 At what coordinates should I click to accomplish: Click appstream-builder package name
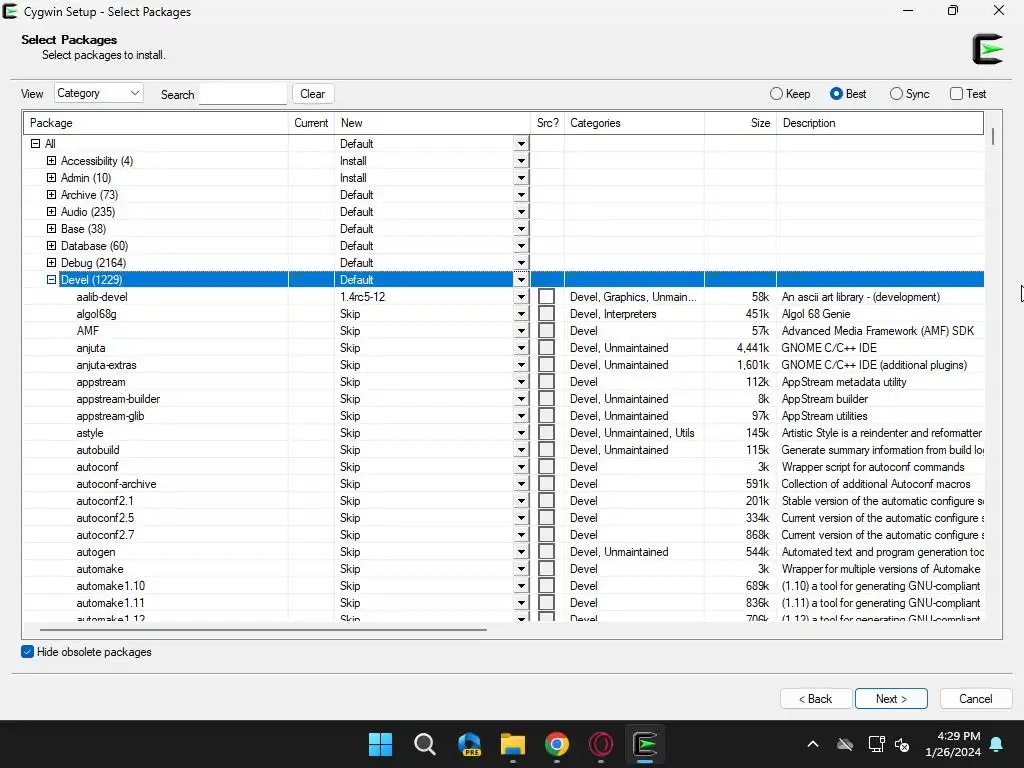pos(118,399)
